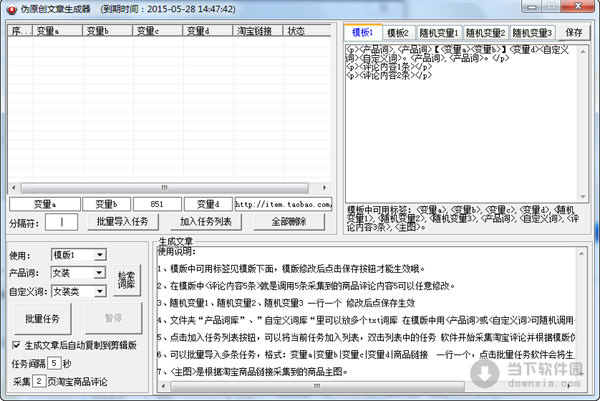Minimize the 伪原创文章生成器 window
The height and width of the screenshot is (401, 600).
point(532,7)
